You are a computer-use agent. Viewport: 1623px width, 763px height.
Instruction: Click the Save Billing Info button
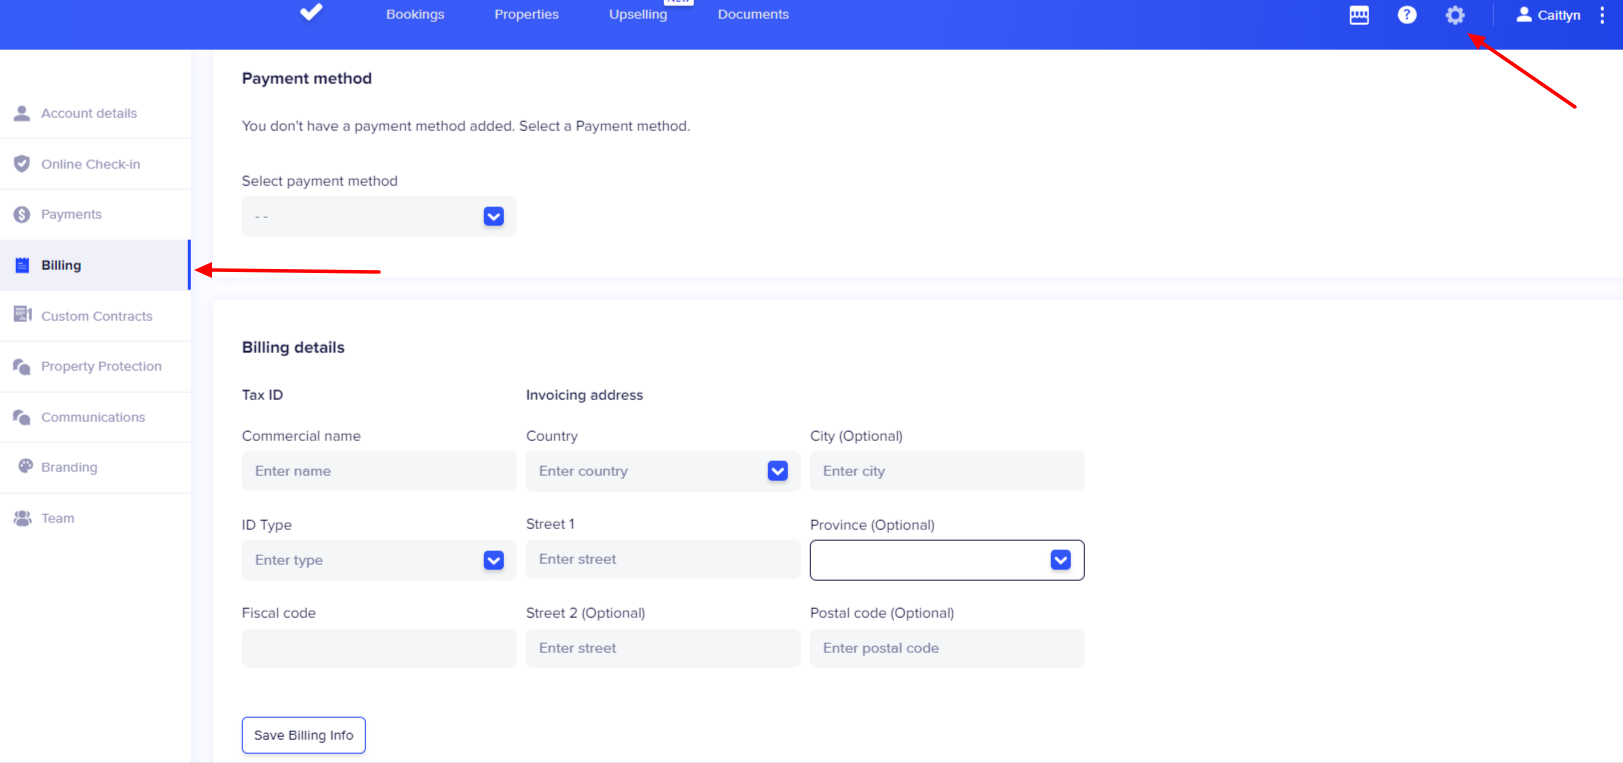pyautogui.click(x=303, y=735)
